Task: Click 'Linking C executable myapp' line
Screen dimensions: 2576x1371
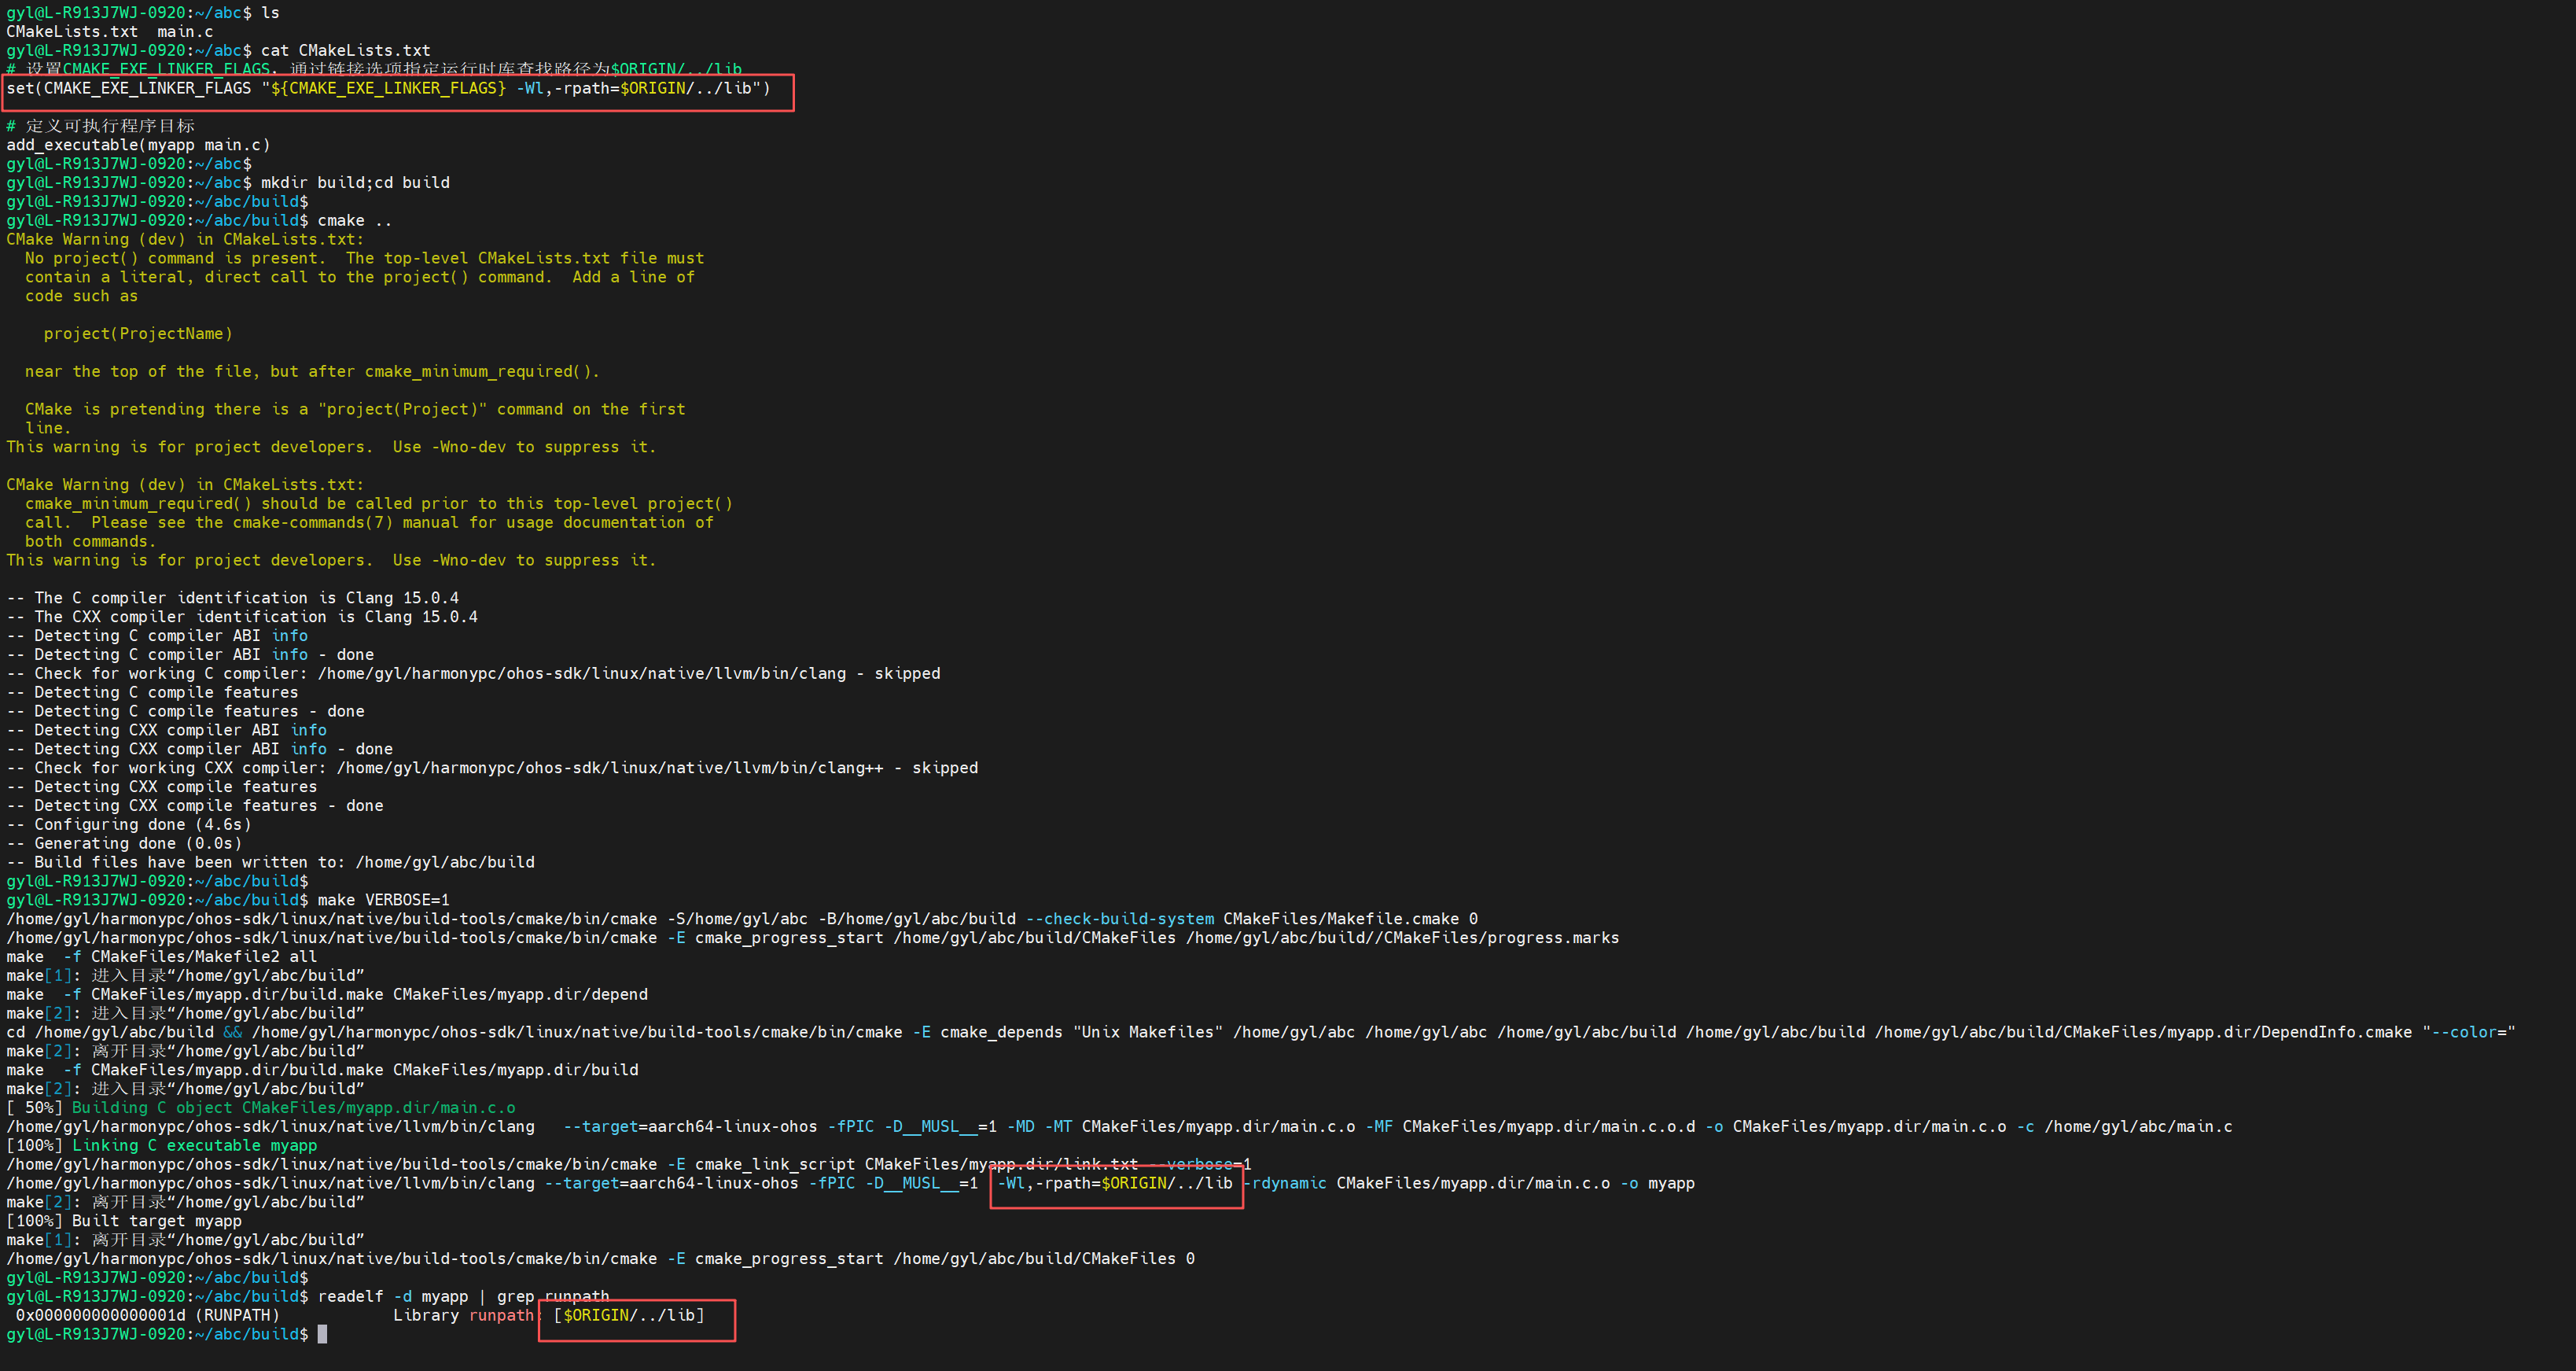Action: 194,1145
